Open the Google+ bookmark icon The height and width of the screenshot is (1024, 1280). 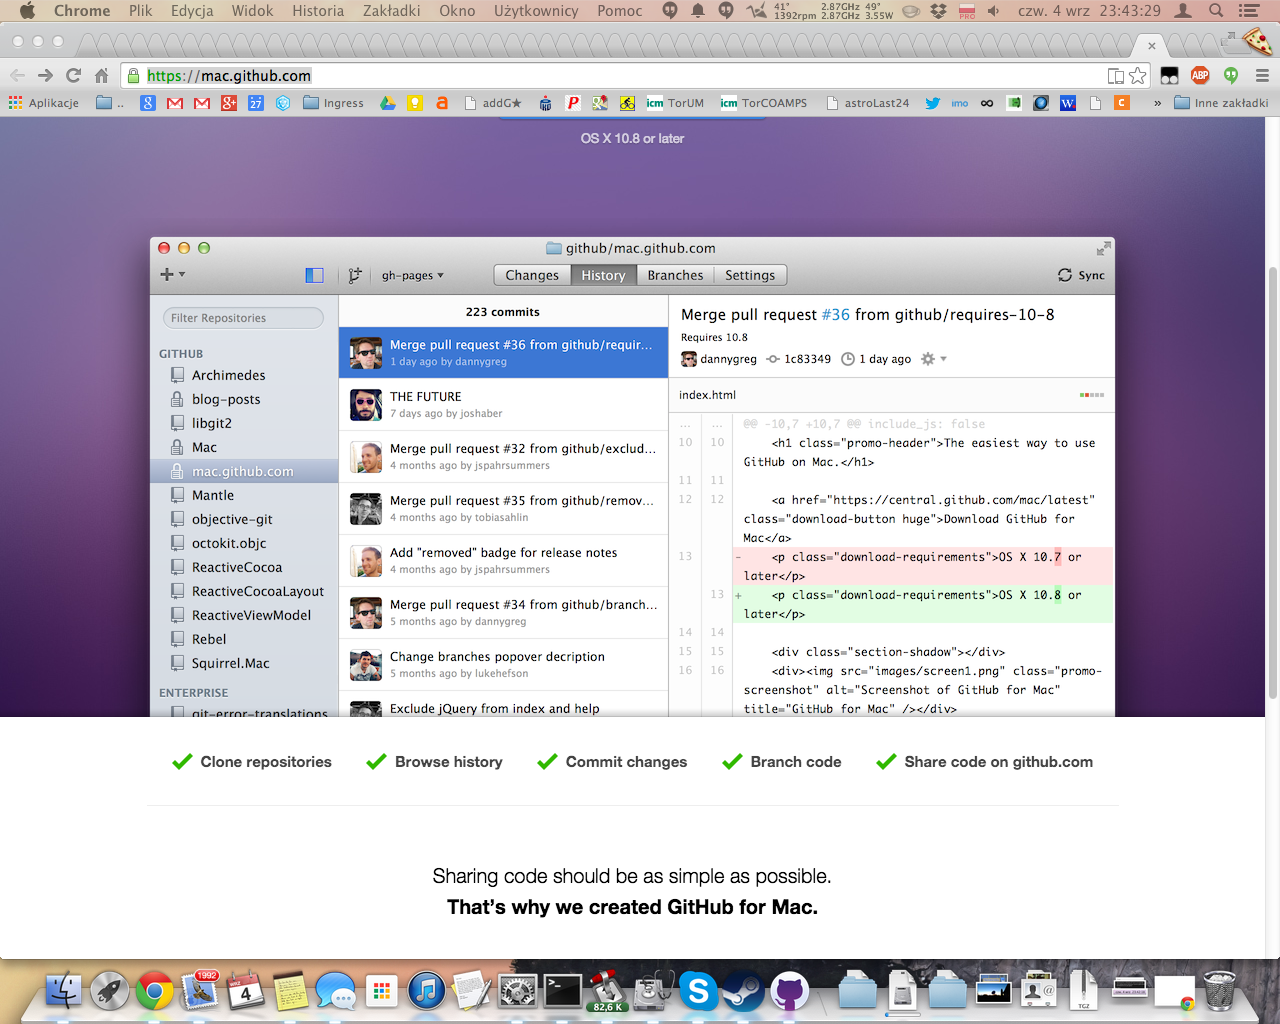pos(229,103)
